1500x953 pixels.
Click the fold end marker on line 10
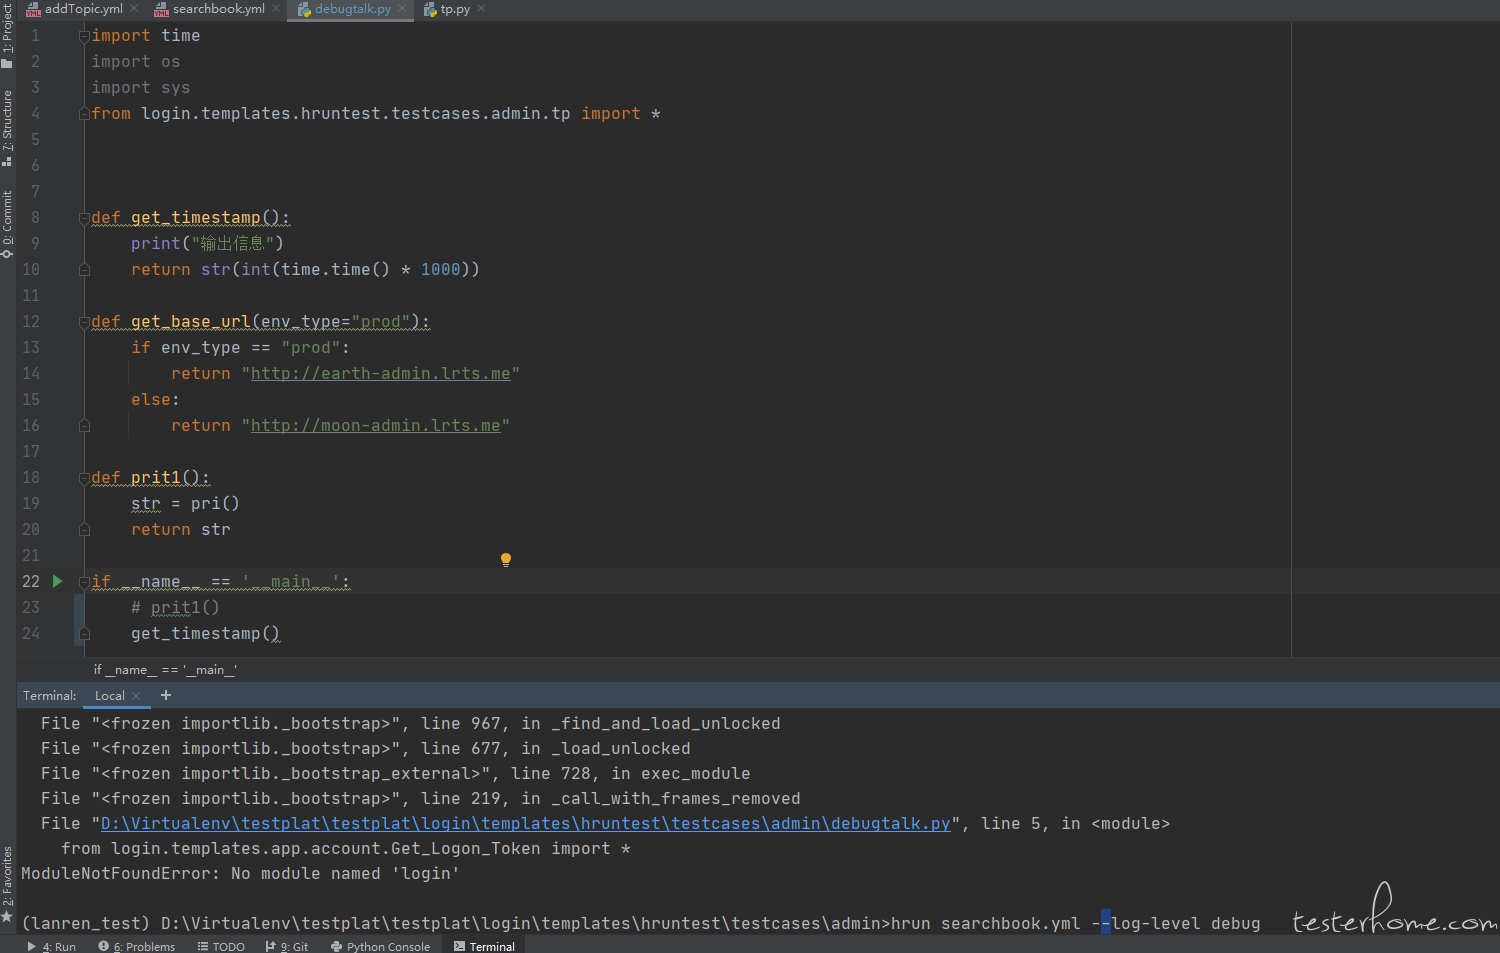pos(84,270)
